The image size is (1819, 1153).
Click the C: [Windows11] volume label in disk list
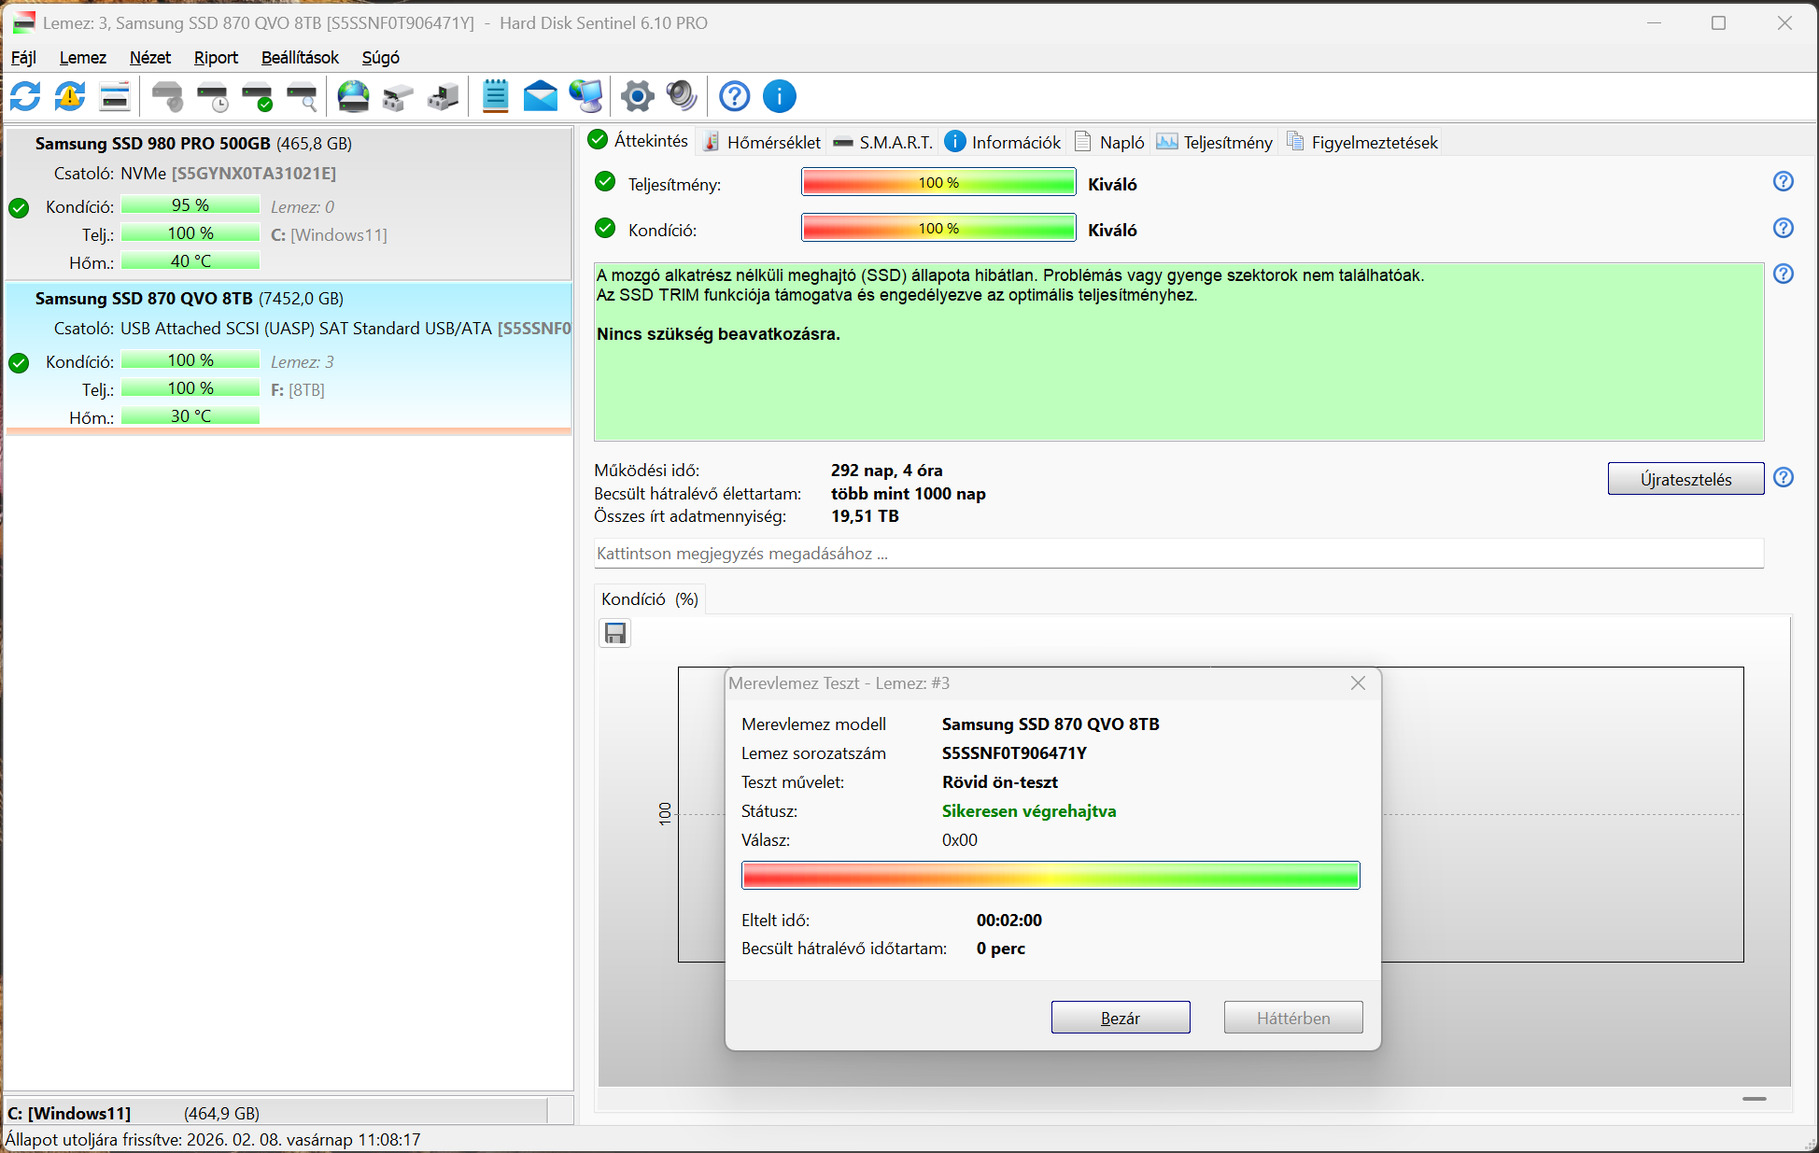329,235
